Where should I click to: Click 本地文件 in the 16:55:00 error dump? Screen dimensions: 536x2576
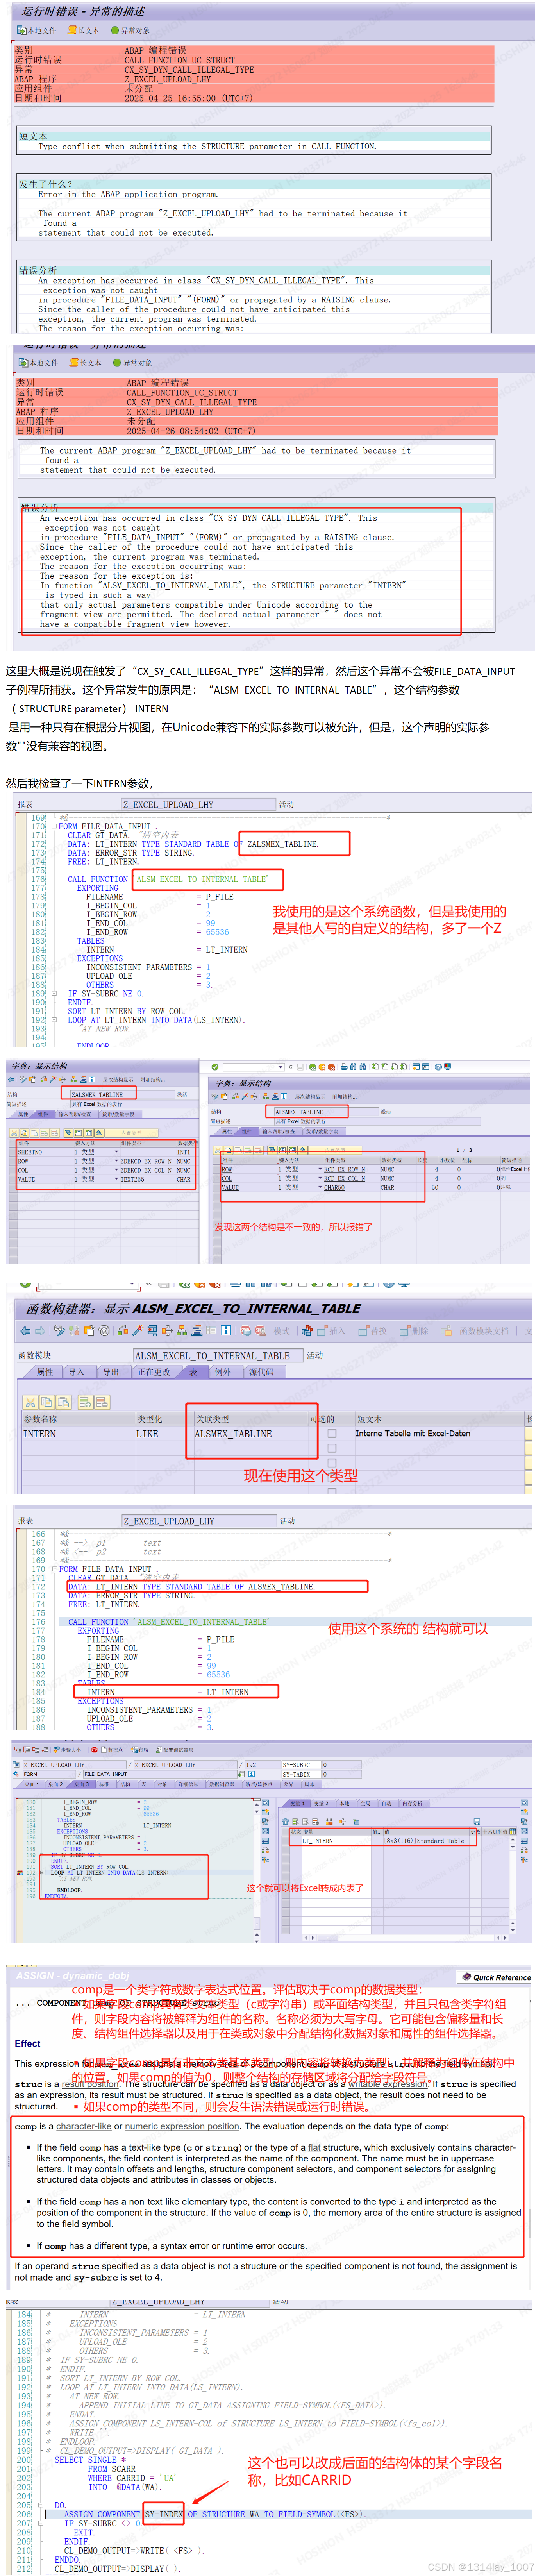pos(36,30)
